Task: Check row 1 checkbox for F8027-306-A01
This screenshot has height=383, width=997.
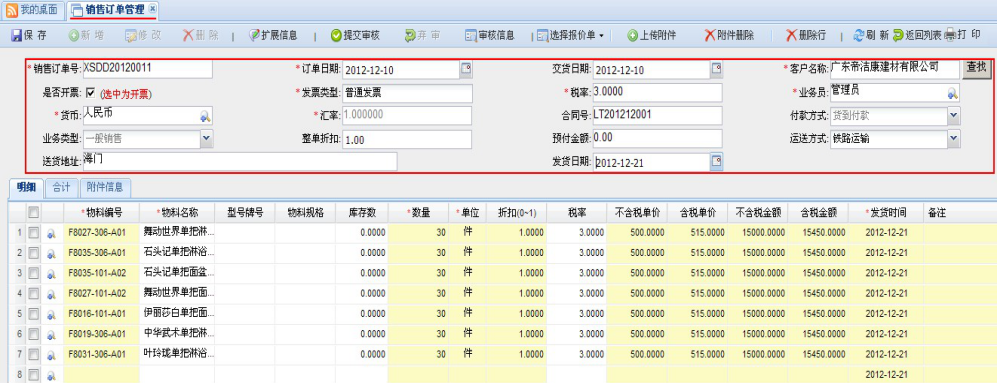Action: pos(33,233)
